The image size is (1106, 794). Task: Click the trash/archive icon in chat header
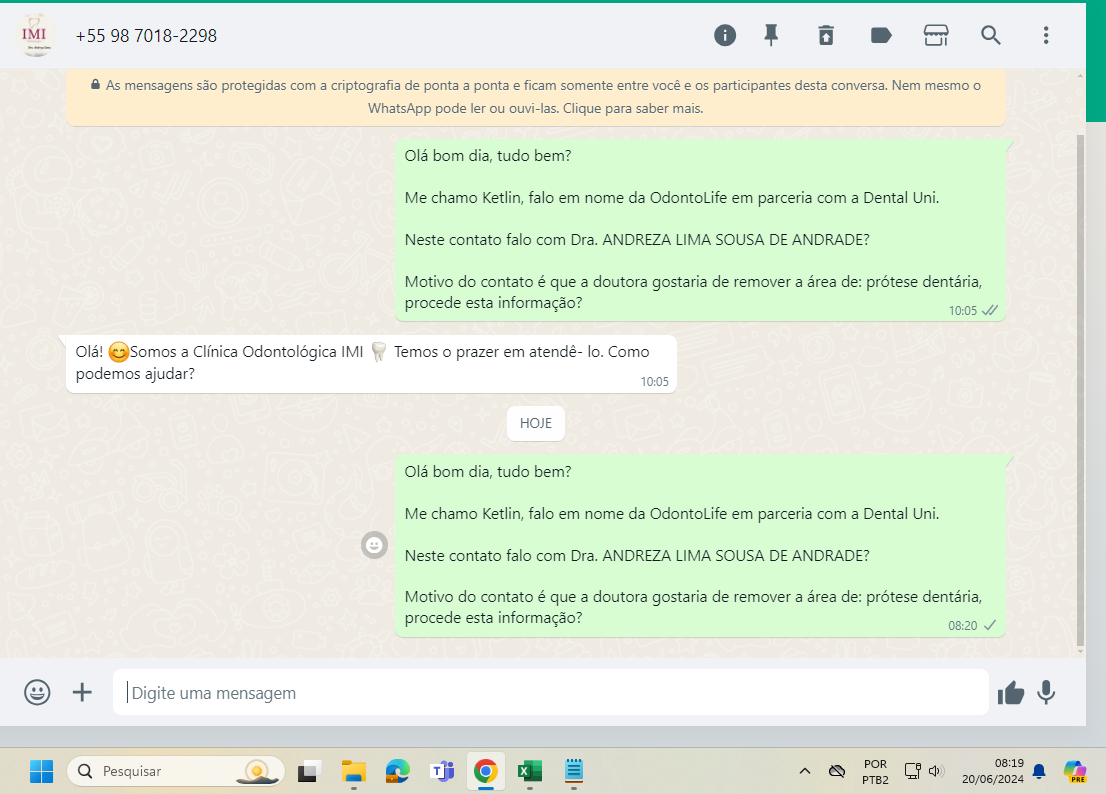pyautogui.click(x=826, y=35)
